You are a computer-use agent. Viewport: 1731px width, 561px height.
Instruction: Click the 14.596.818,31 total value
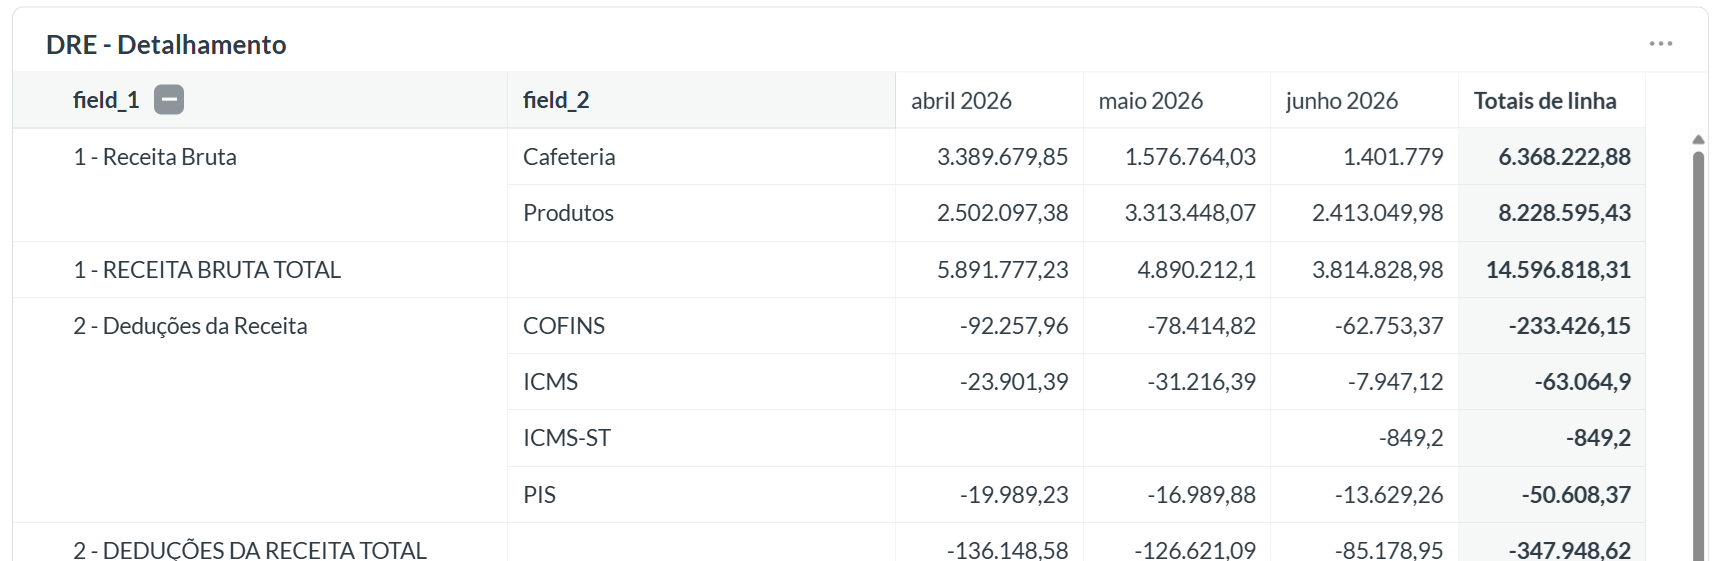point(1558,270)
